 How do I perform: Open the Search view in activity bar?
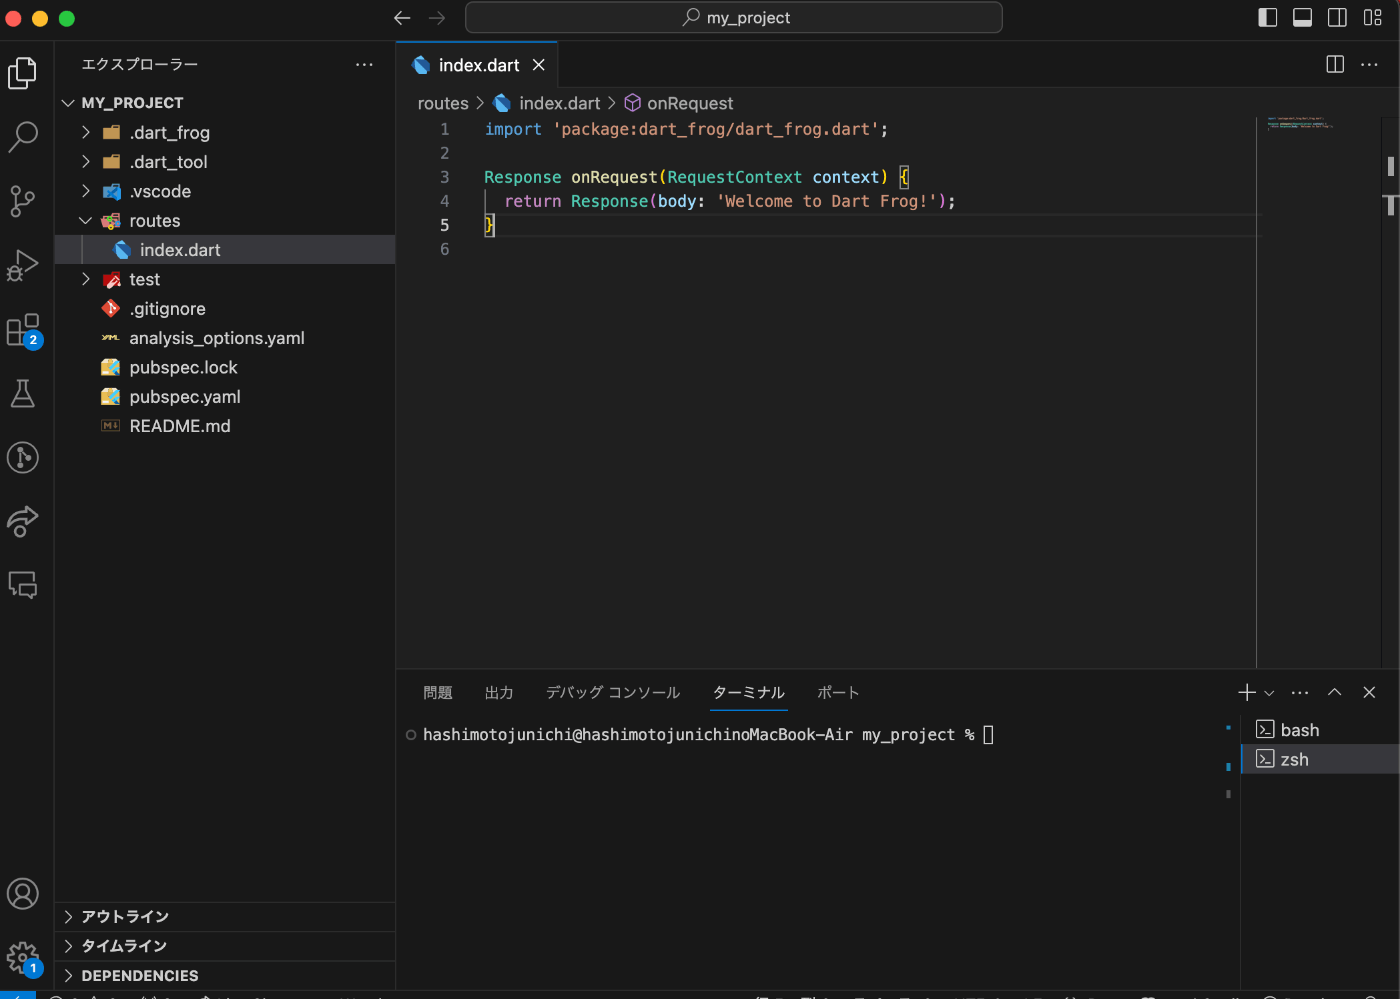(23, 136)
